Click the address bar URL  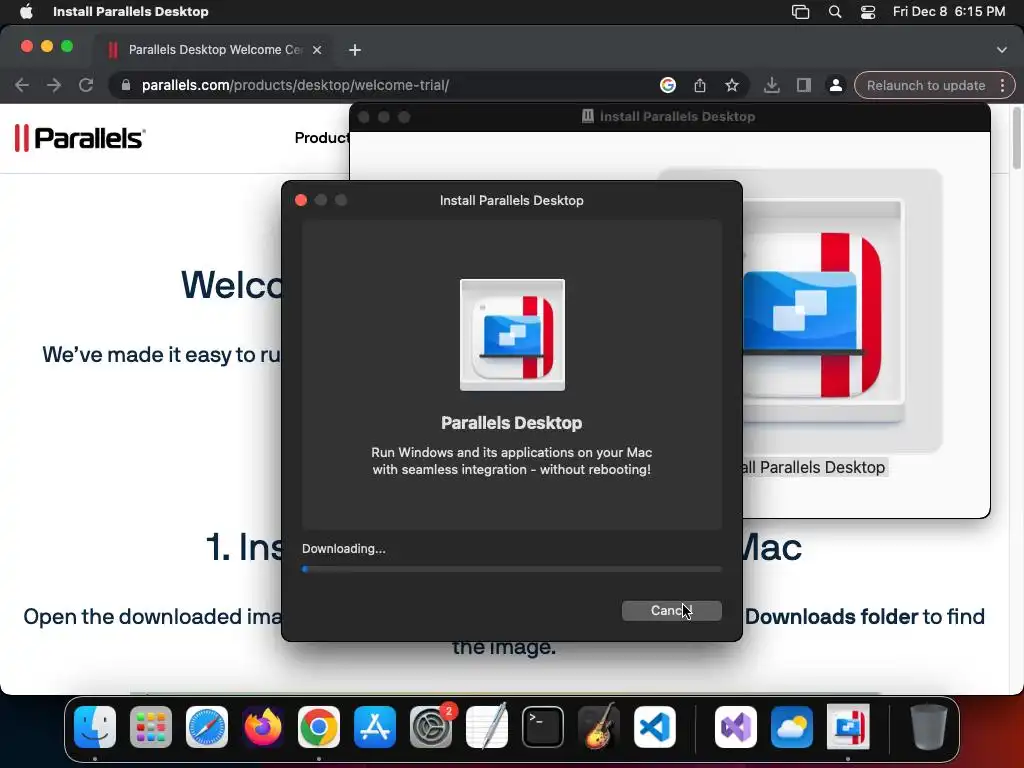295,85
